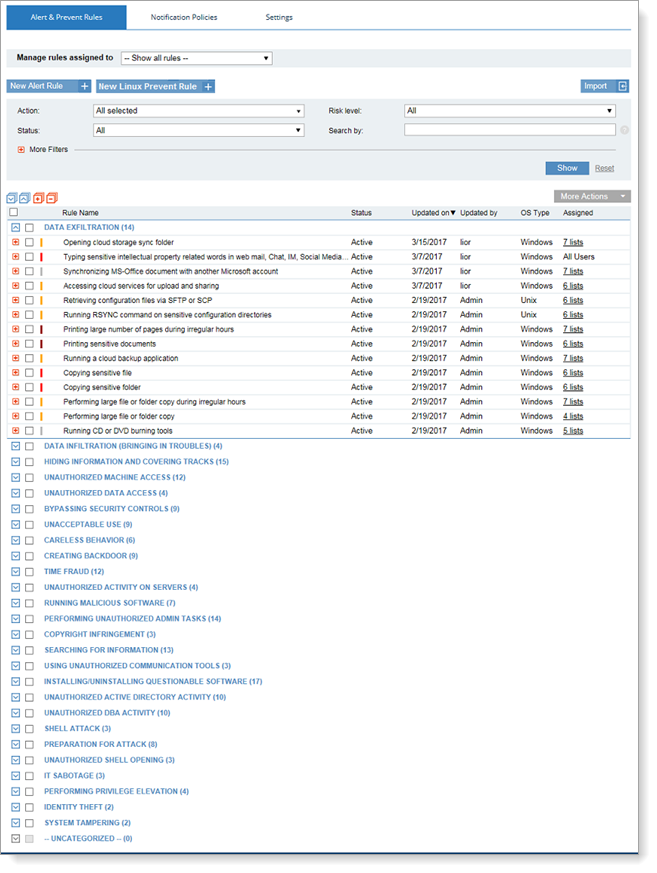657x873 pixels.
Task: Click the orange expand all rules icon
Action: point(39,198)
